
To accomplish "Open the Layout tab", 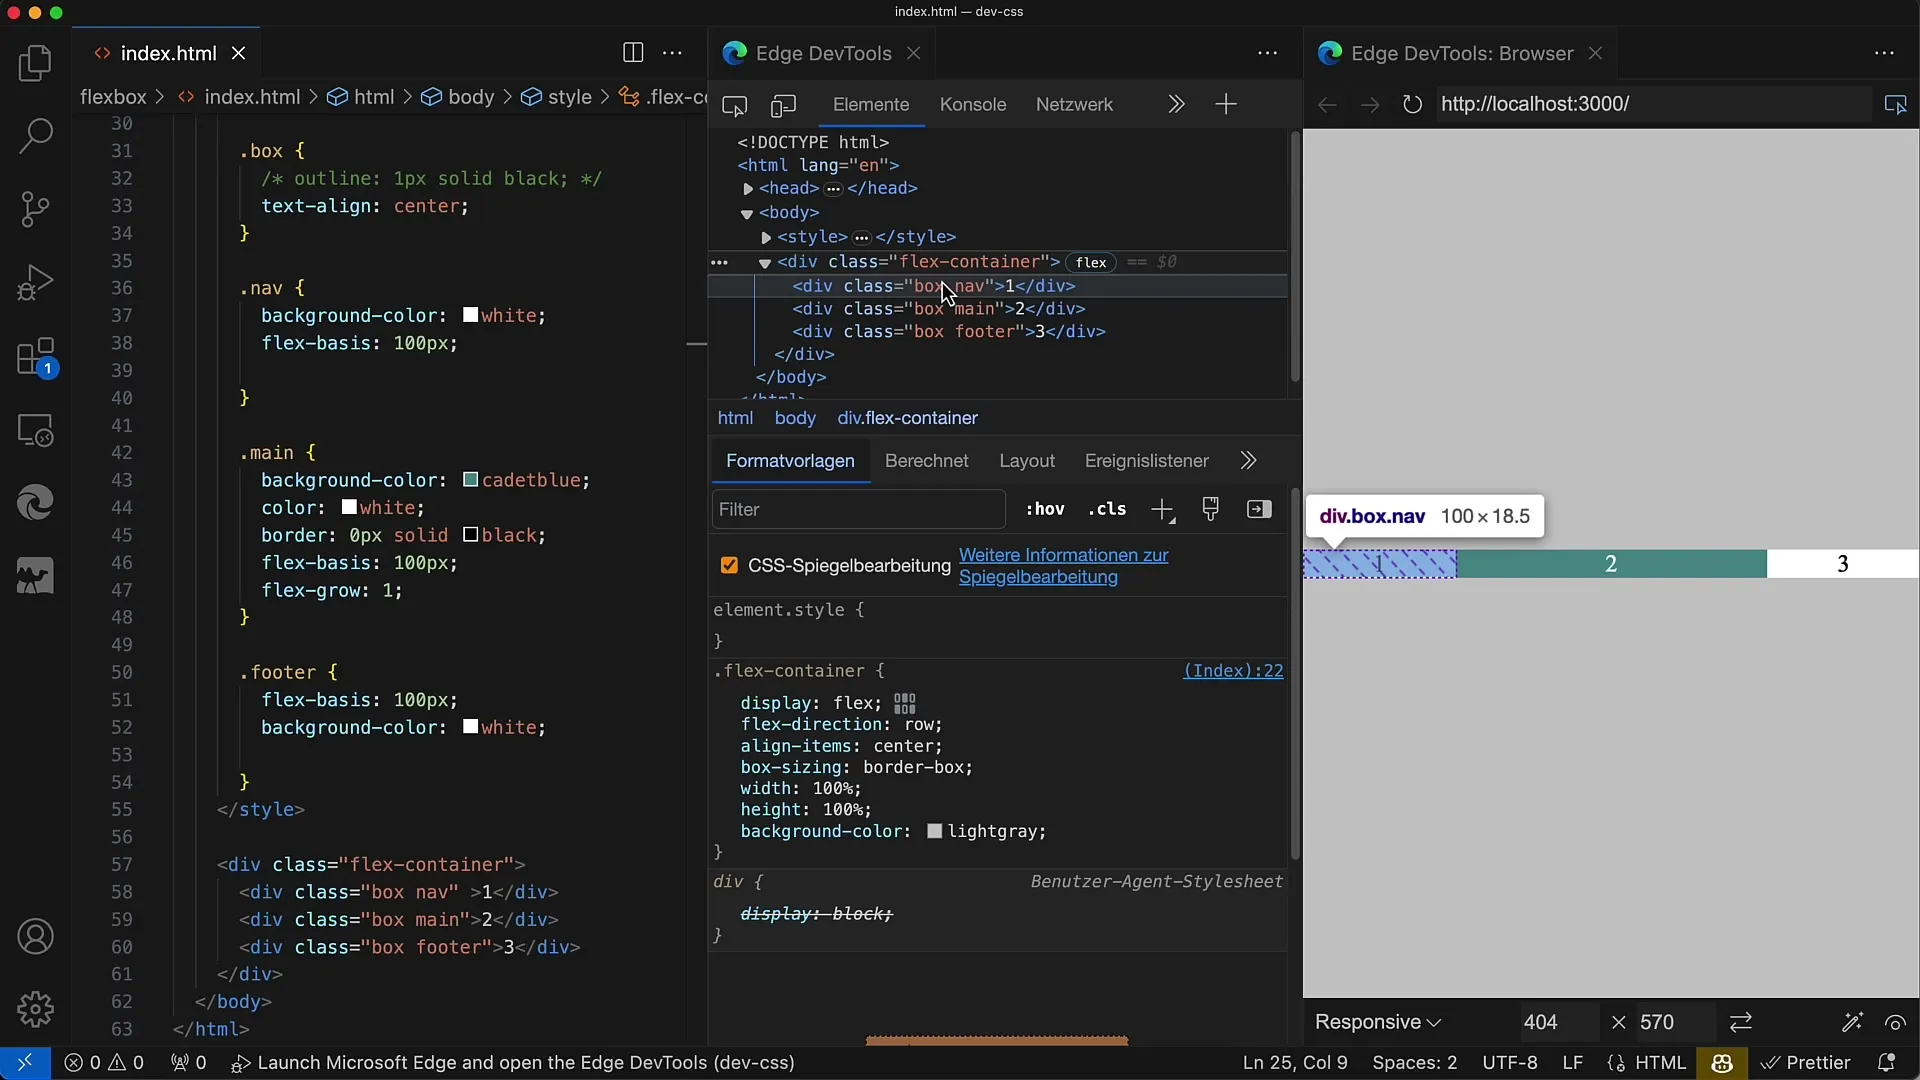I will click(x=1027, y=461).
